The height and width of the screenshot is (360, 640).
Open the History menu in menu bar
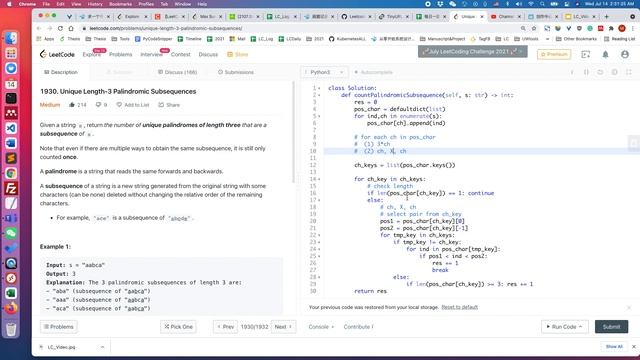point(95,4)
